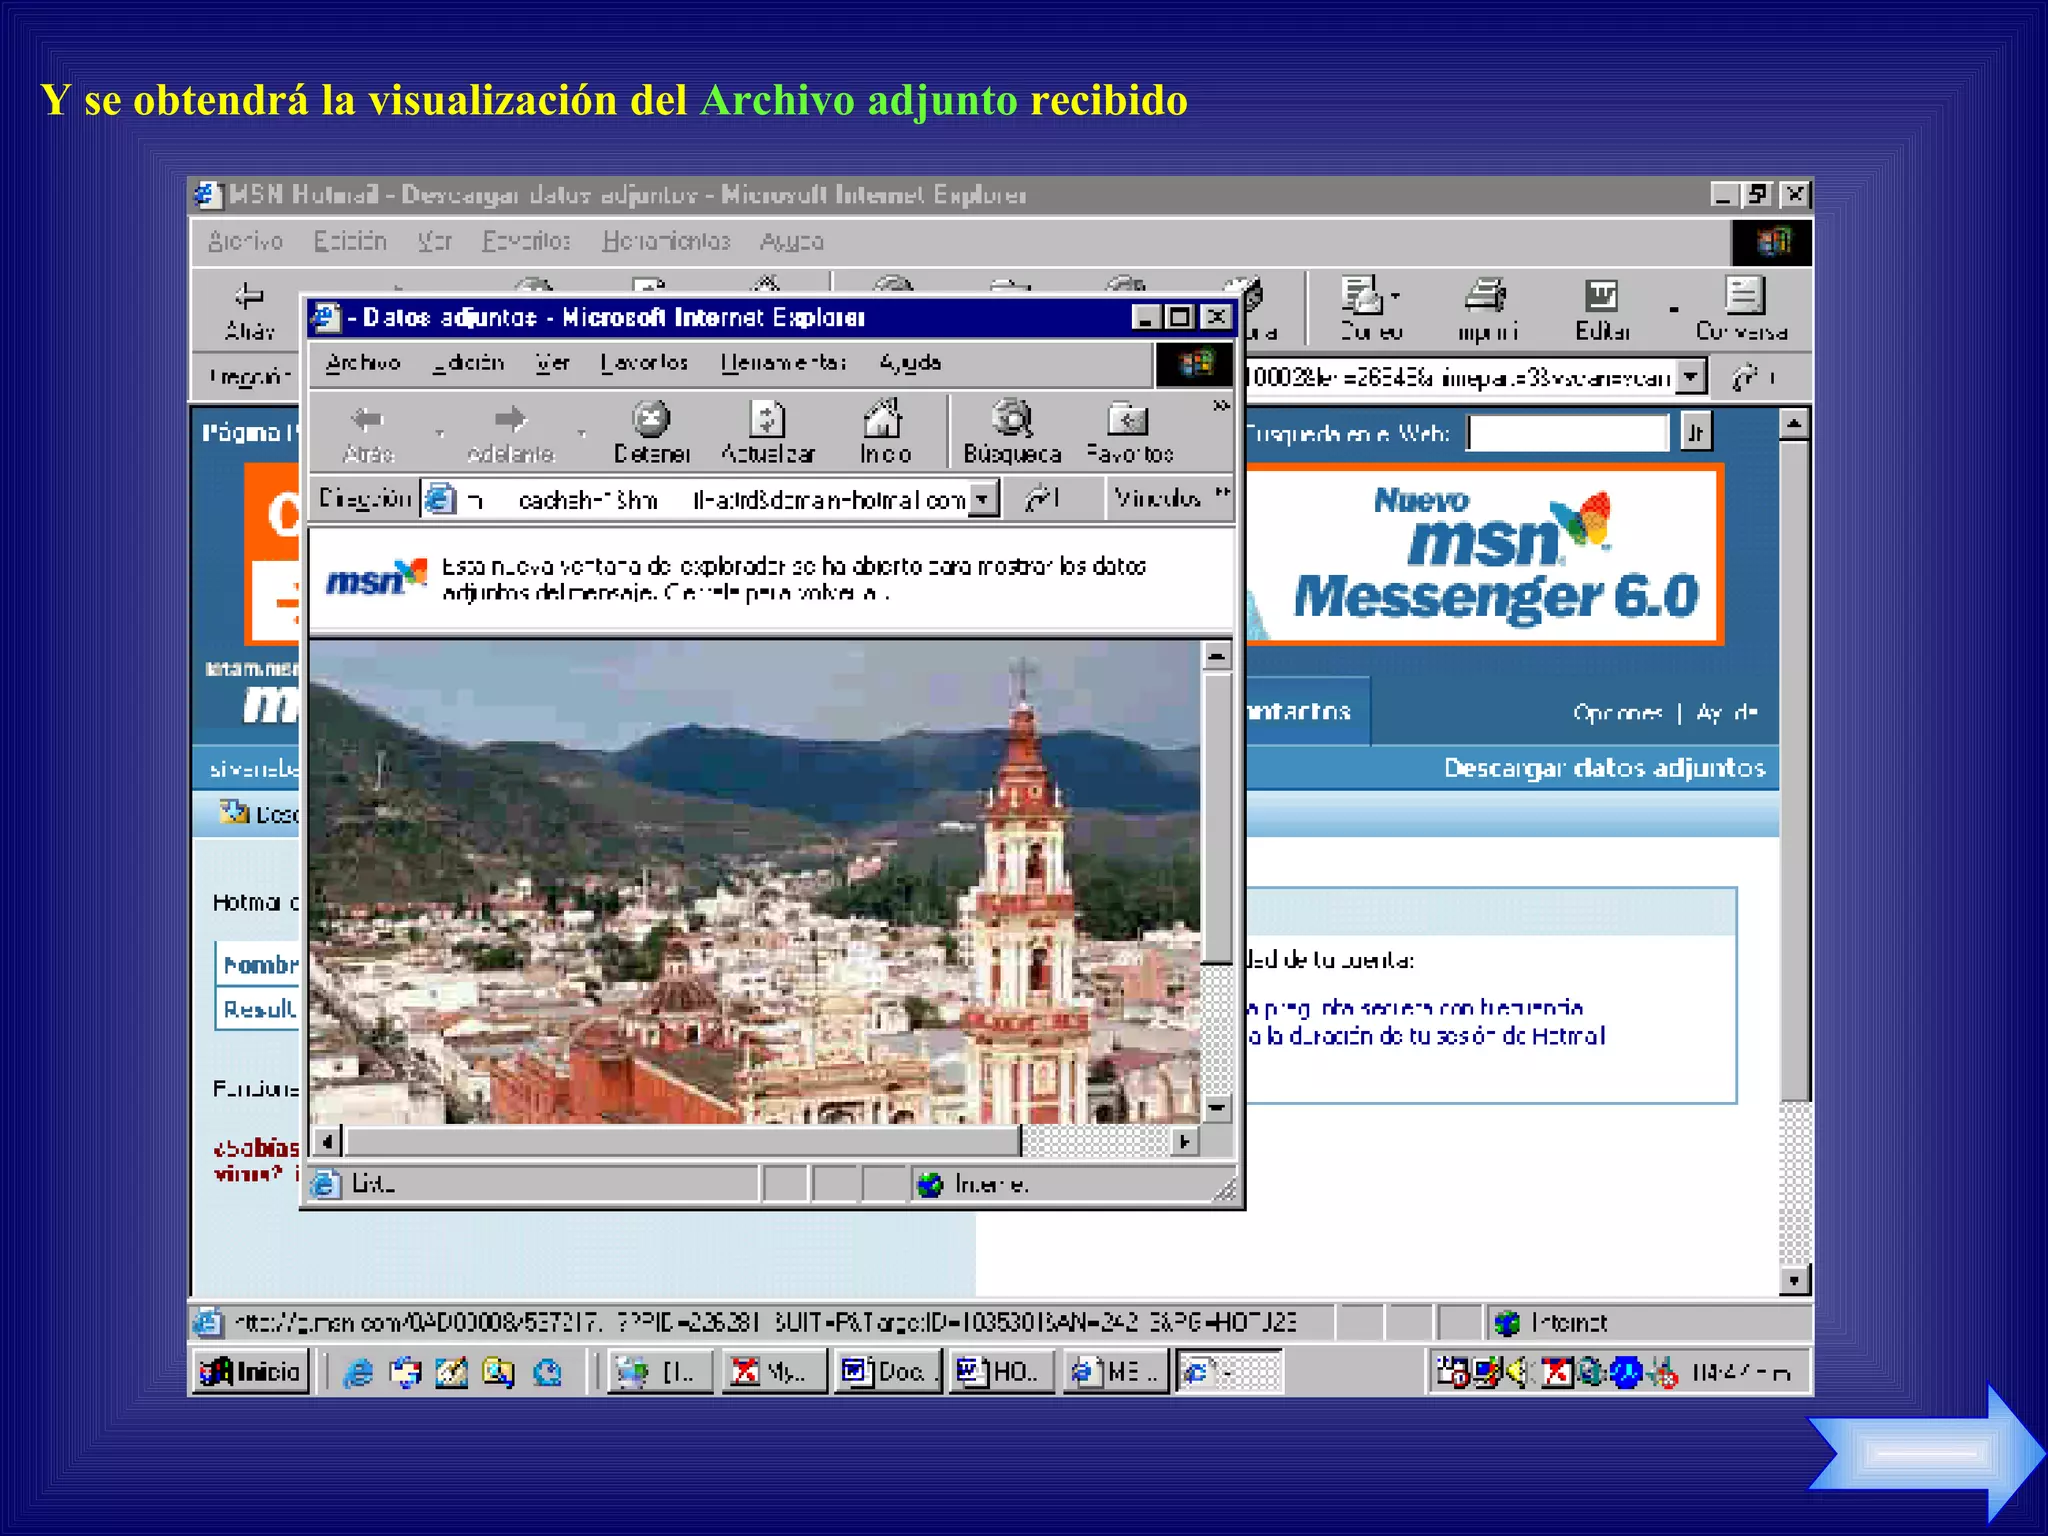The width and height of the screenshot is (2048, 1536).
Task: Click the Opciones link in the Hotmail page
Action: [x=1617, y=712]
